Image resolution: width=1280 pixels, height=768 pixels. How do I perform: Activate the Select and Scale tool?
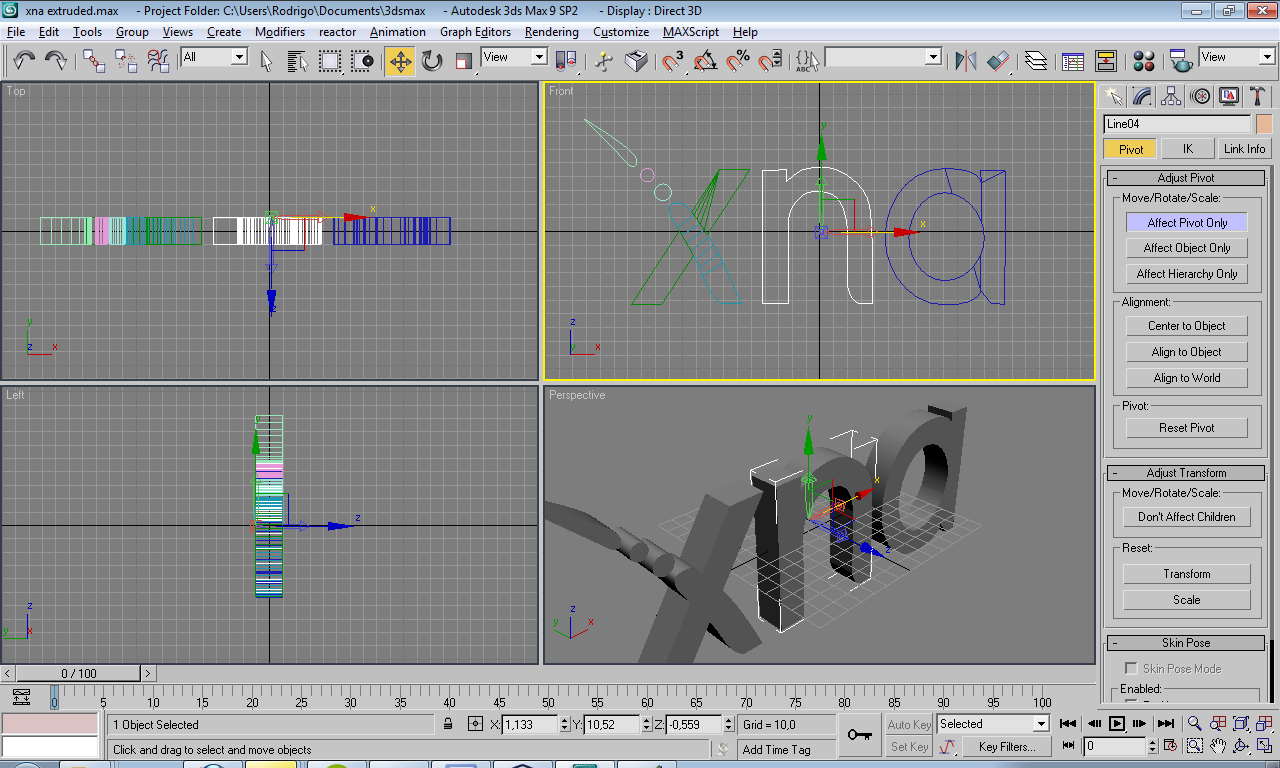click(463, 61)
